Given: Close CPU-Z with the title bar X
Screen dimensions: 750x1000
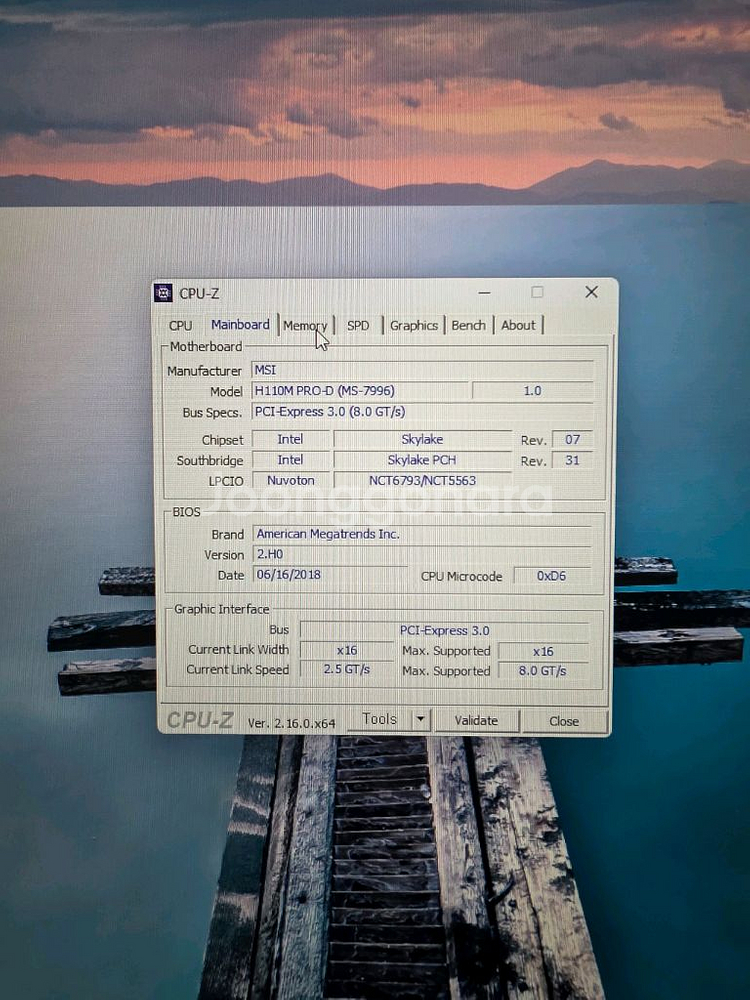Looking at the screenshot, I should coord(591,292).
